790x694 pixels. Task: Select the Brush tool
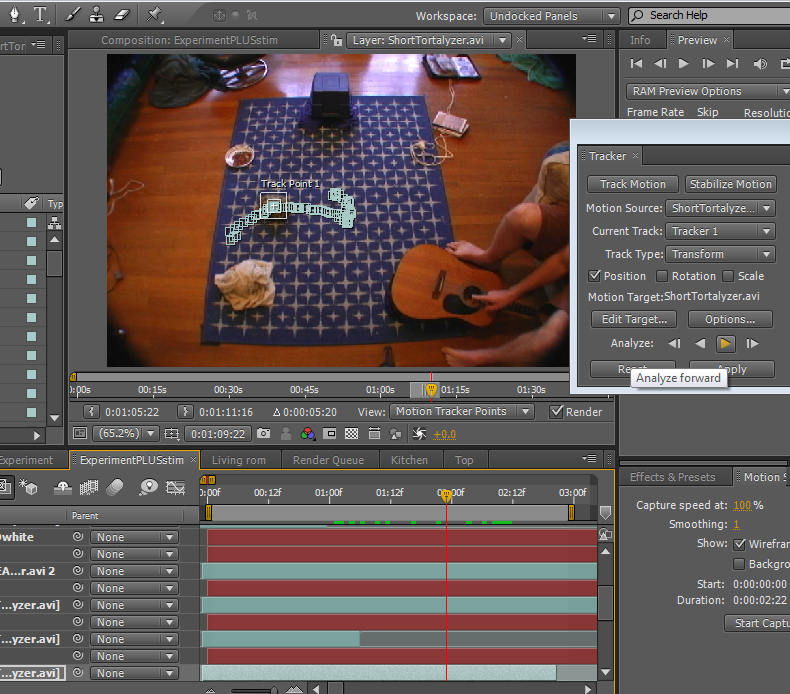point(73,15)
